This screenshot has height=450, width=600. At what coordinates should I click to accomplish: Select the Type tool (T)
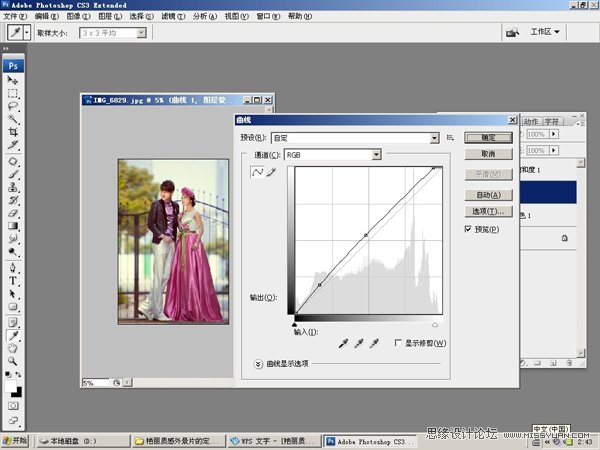pos(13,281)
